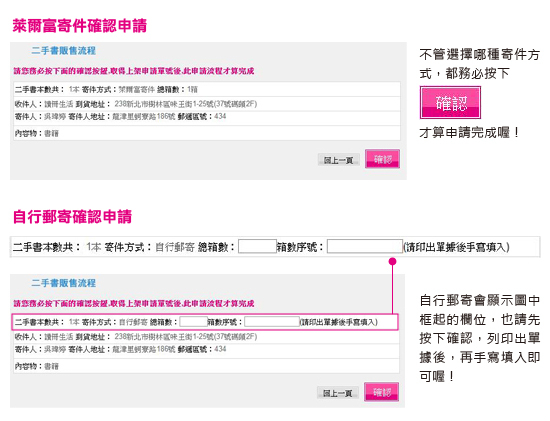Click 不管選擇哪種寄件方式 instruction text
550x421 pixels.
click(479, 64)
